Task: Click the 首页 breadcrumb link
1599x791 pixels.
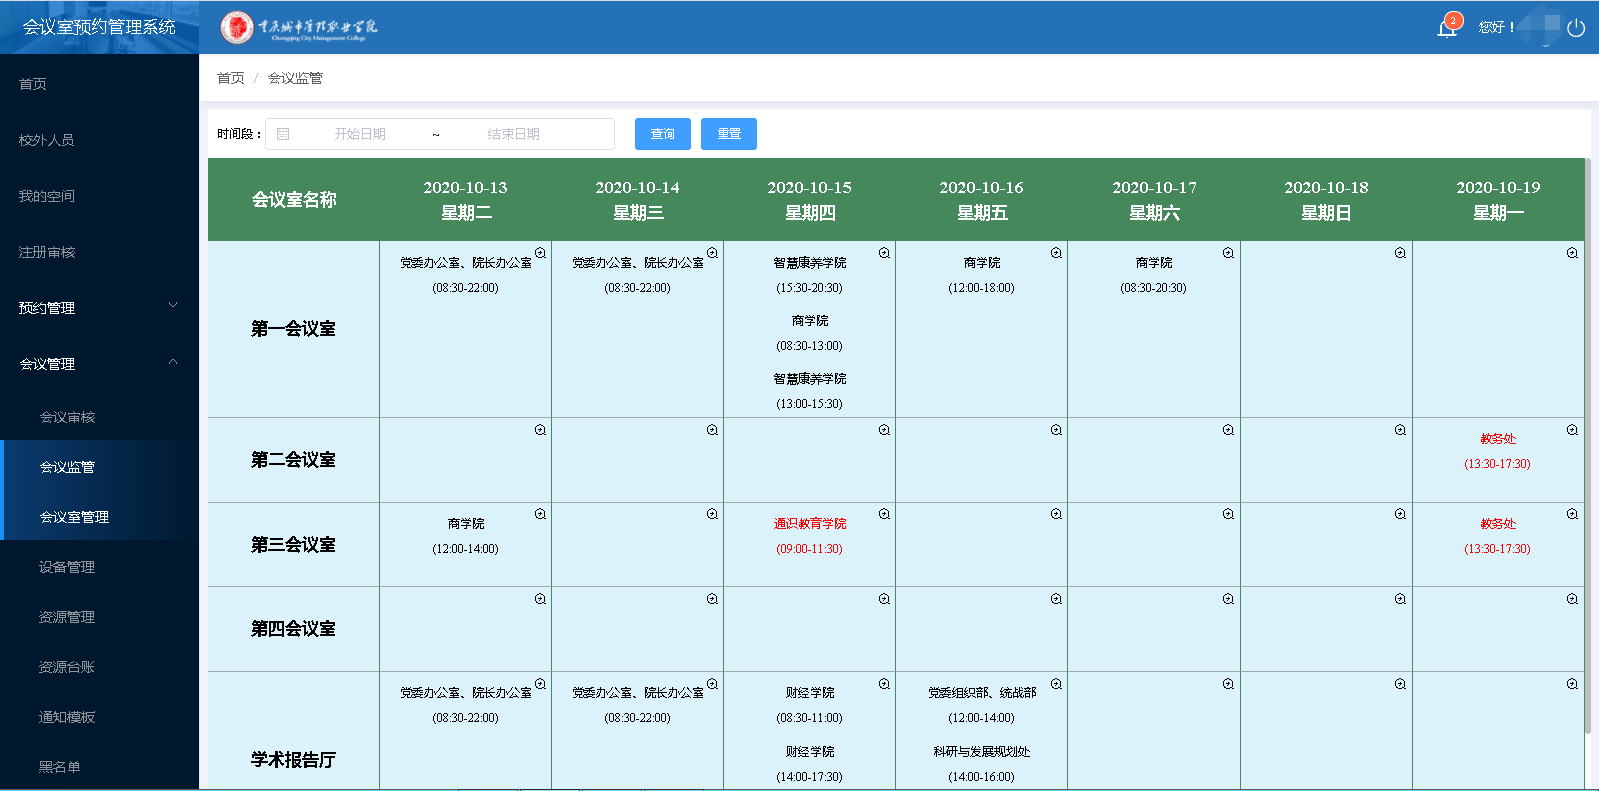Action: 231,78
